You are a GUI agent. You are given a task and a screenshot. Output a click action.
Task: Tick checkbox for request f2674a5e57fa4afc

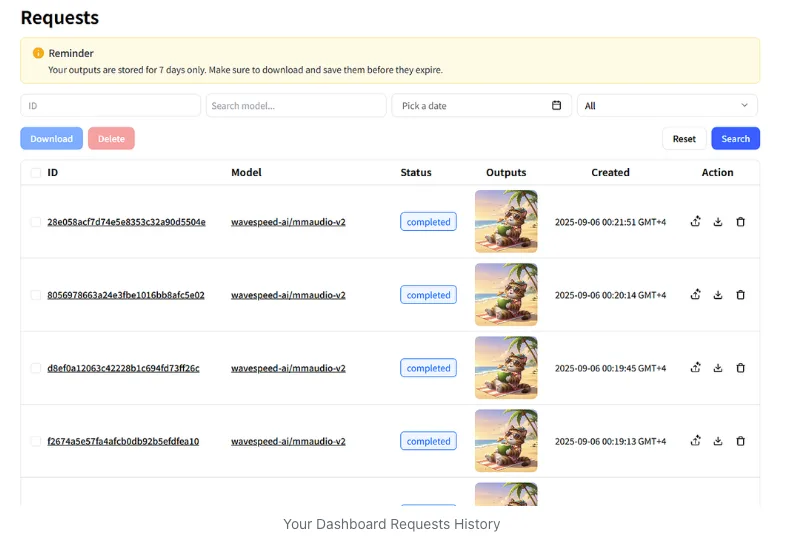click(x=36, y=441)
